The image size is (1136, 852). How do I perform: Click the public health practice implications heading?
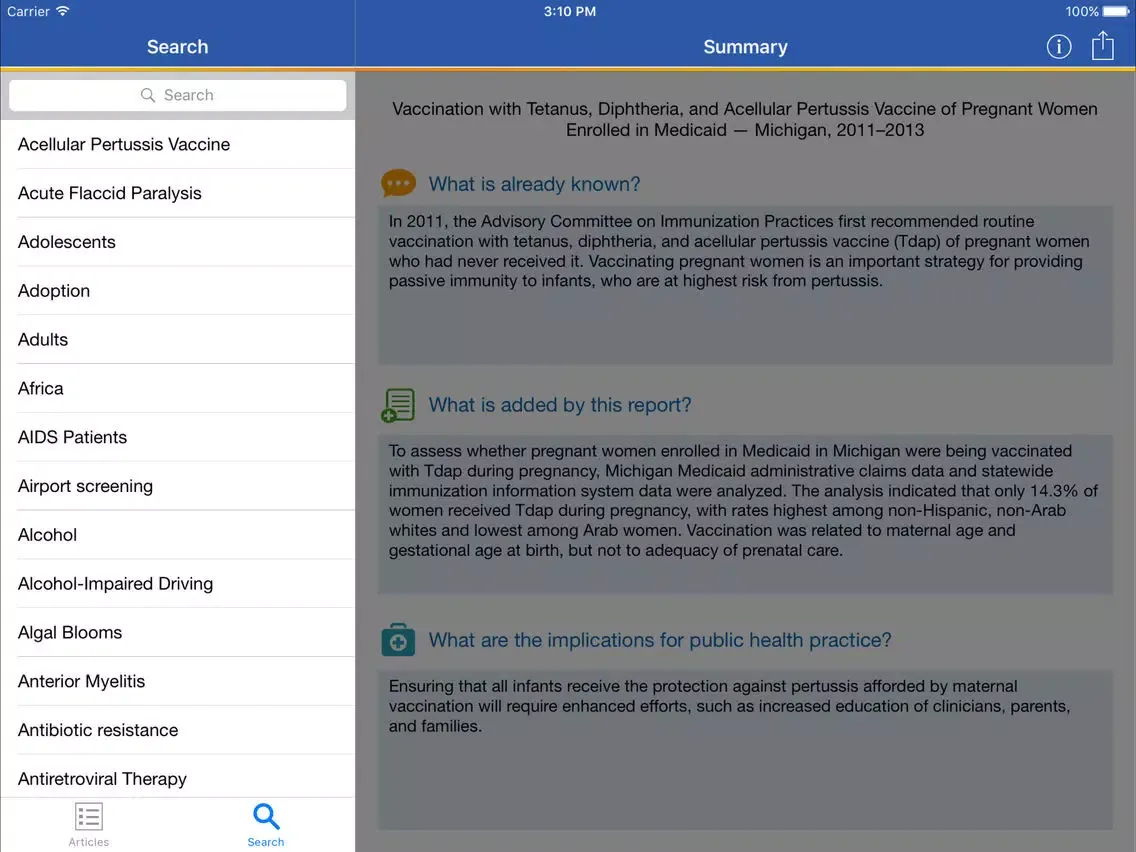659,640
